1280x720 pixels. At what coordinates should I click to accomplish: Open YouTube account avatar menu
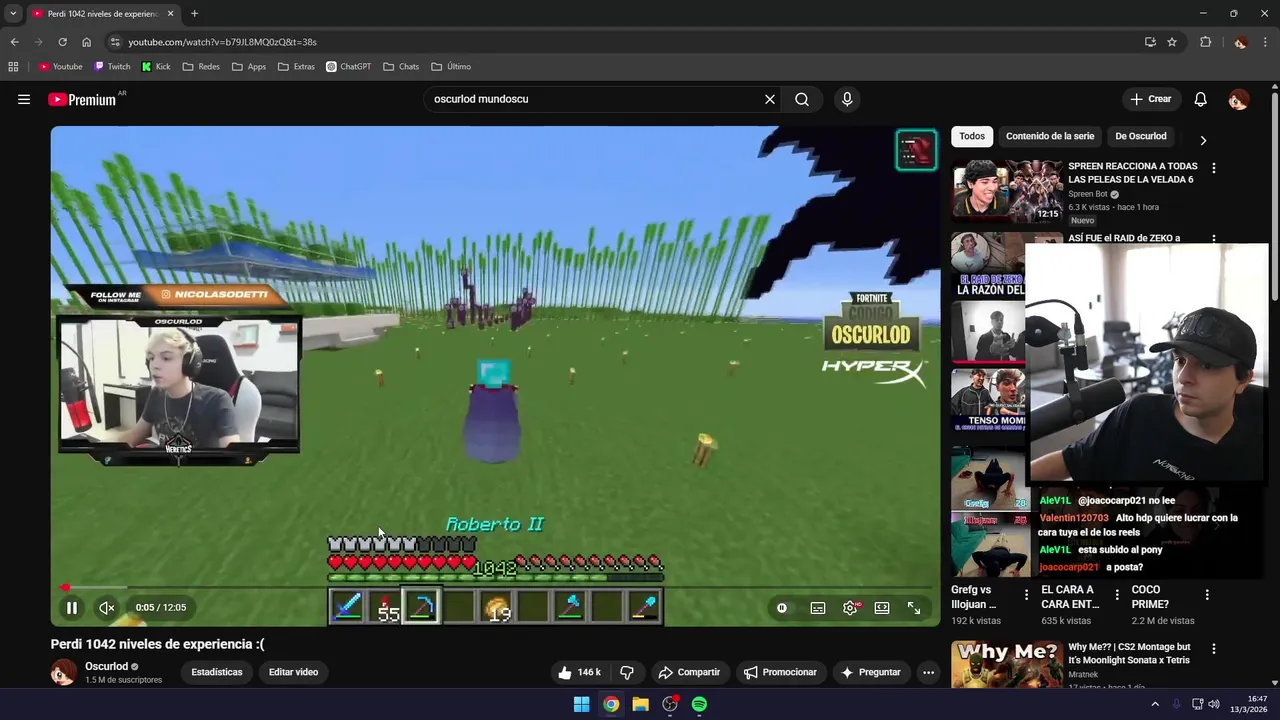[x=1239, y=99]
